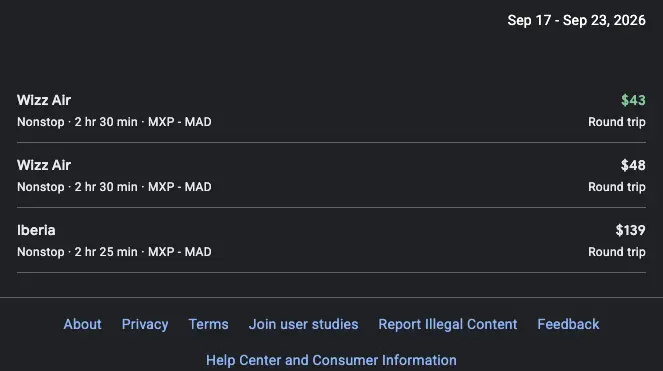This screenshot has height=371, width=663.
Task: Open the About link
Action: coord(82,324)
